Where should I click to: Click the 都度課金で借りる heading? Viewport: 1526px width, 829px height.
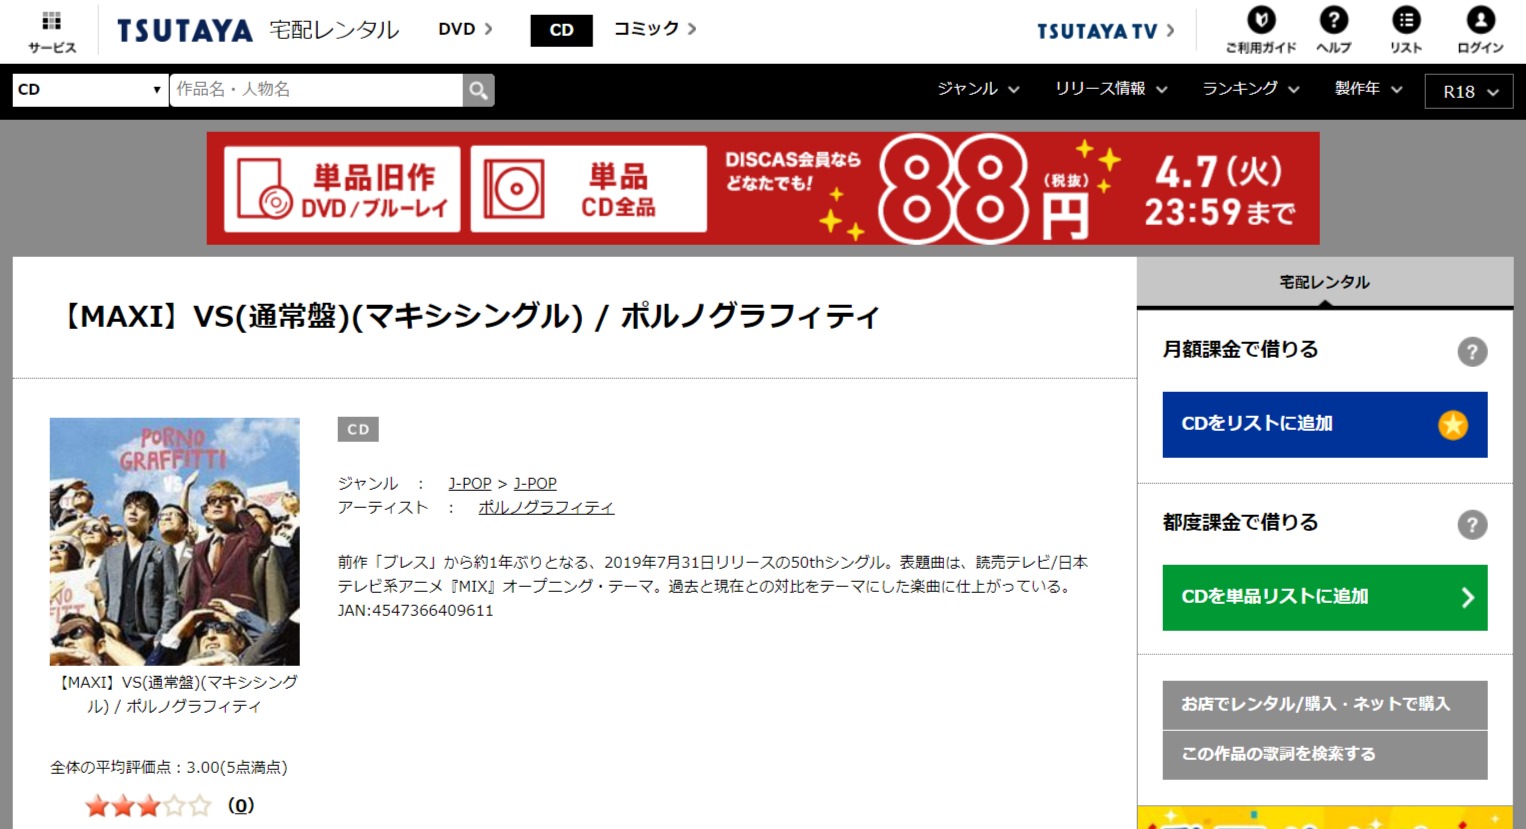(x=1240, y=523)
